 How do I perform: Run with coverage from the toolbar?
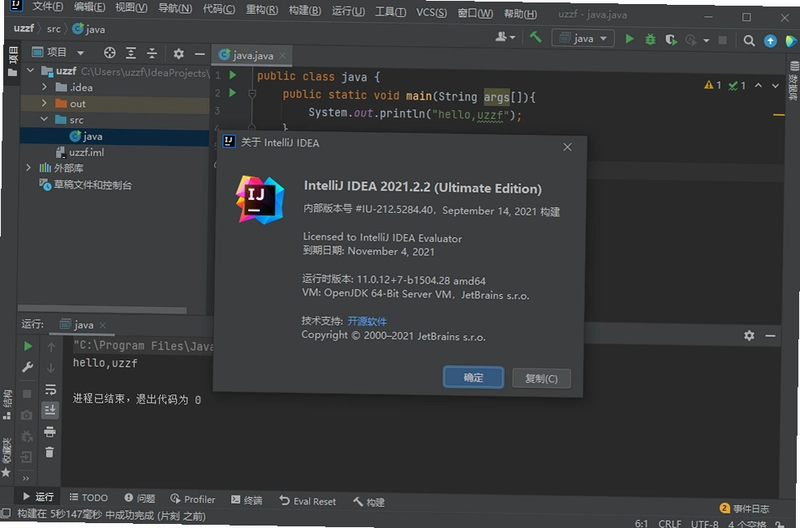pyautogui.click(x=671, y=40)
